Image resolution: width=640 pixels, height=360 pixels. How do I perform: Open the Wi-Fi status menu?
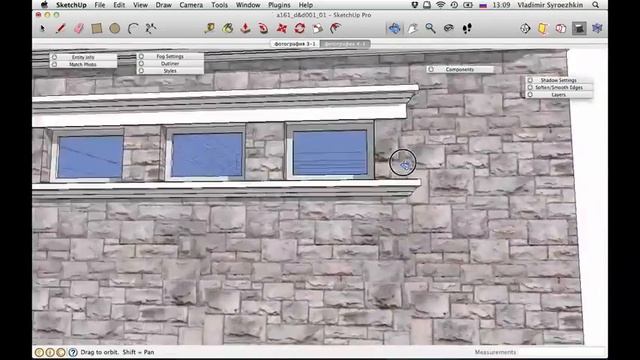click(440, 5)
